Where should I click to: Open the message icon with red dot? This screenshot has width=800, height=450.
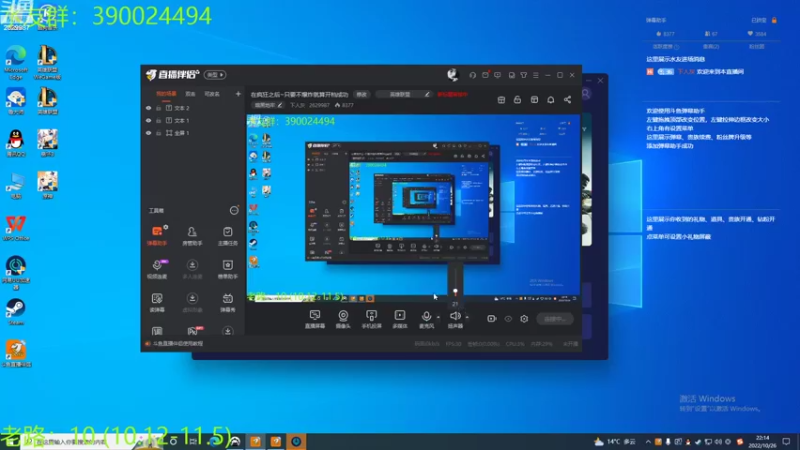(x=485, y=75)
